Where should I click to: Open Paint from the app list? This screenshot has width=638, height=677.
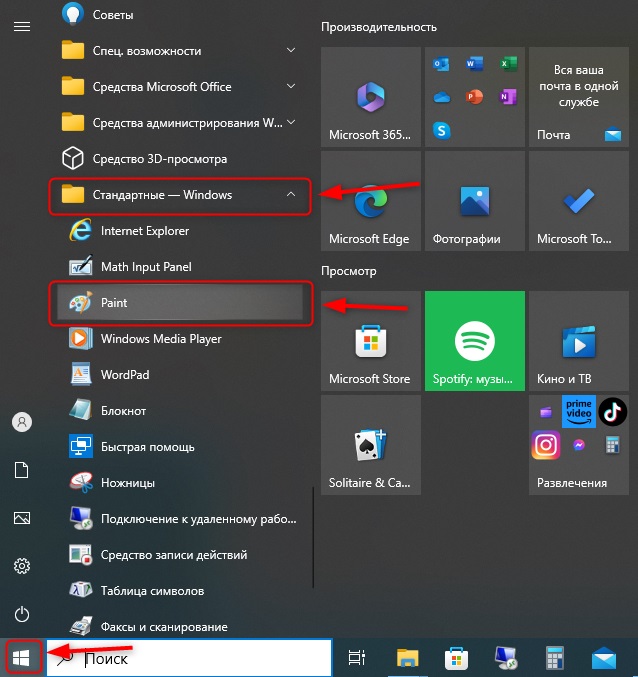(180, 303)
